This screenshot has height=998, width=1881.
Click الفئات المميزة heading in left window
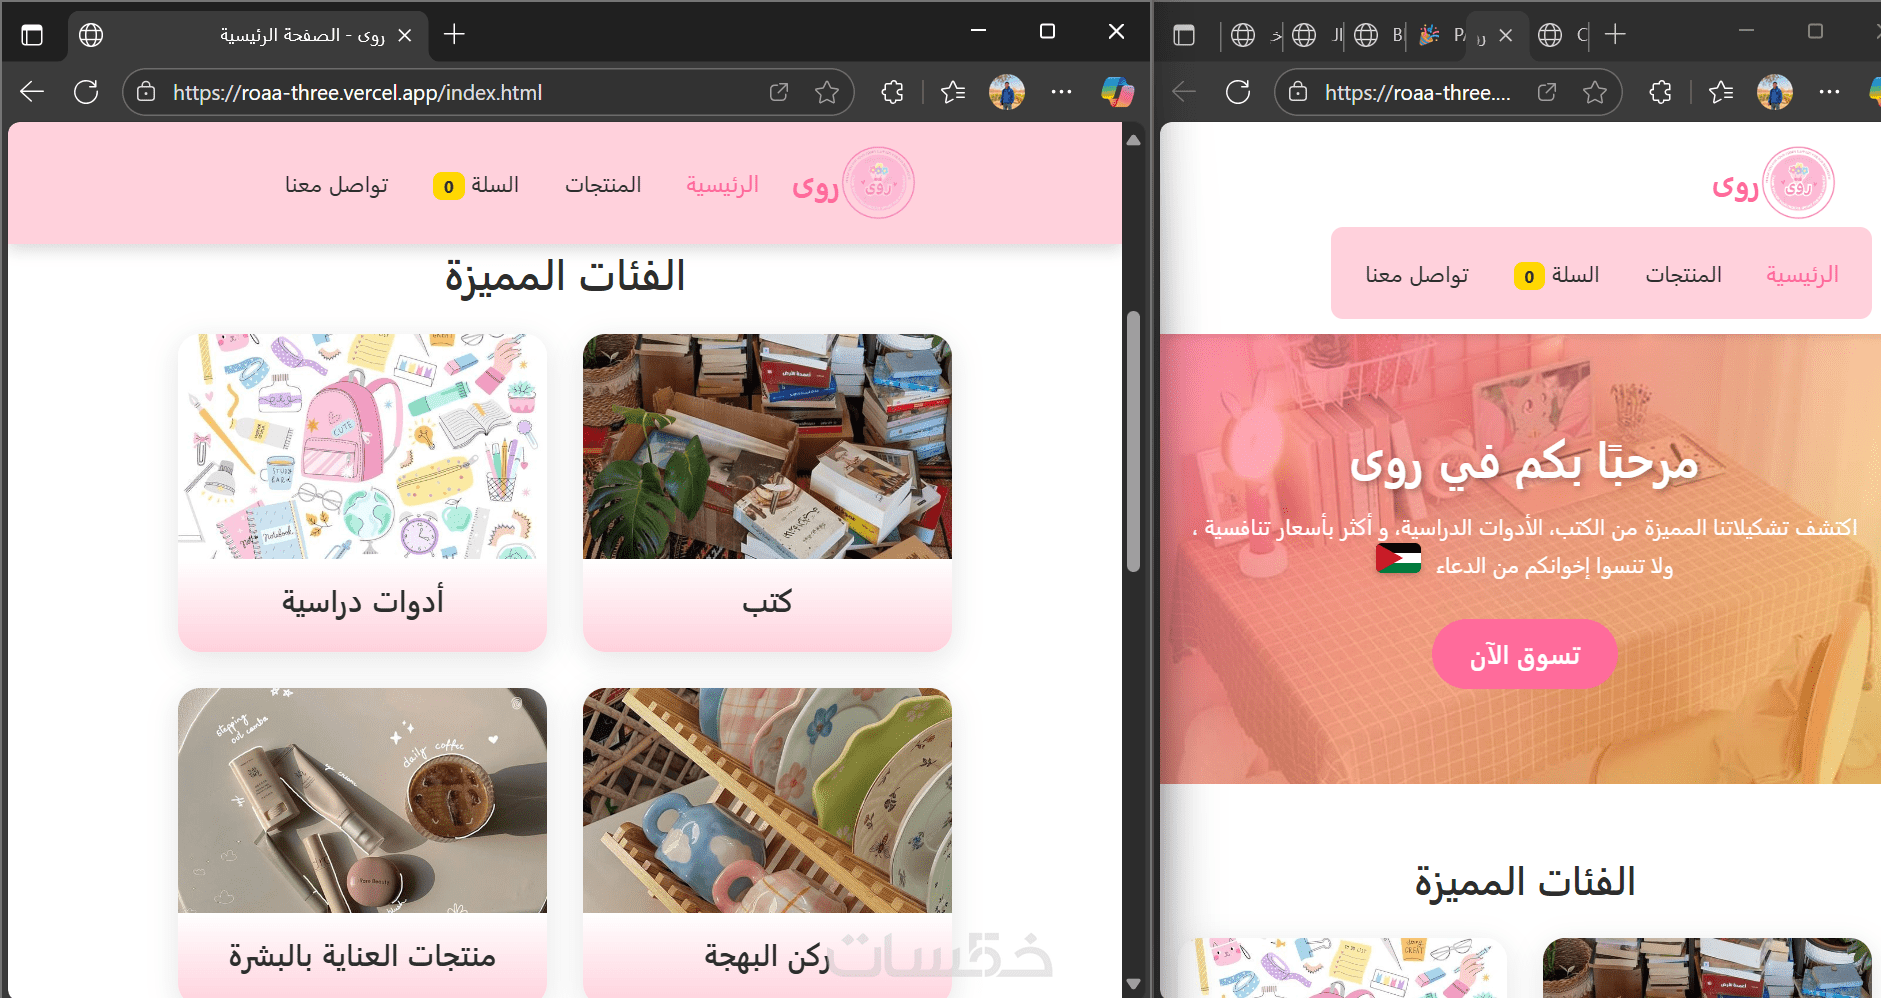(565, 276)
